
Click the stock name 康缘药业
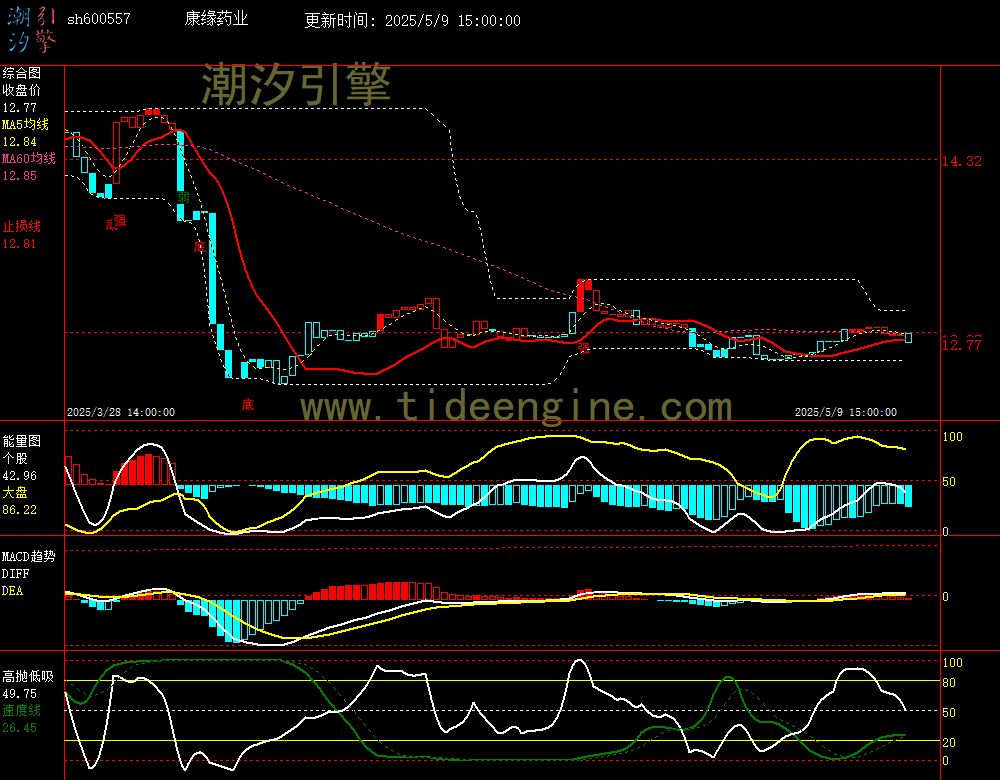(216, 18)
